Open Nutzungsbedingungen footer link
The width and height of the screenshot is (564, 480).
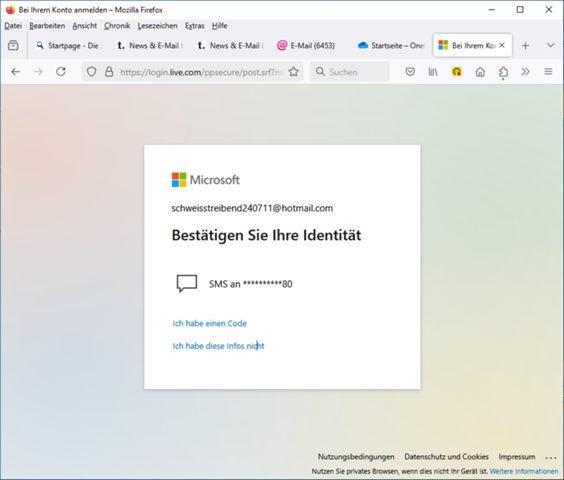coord(356,457)
